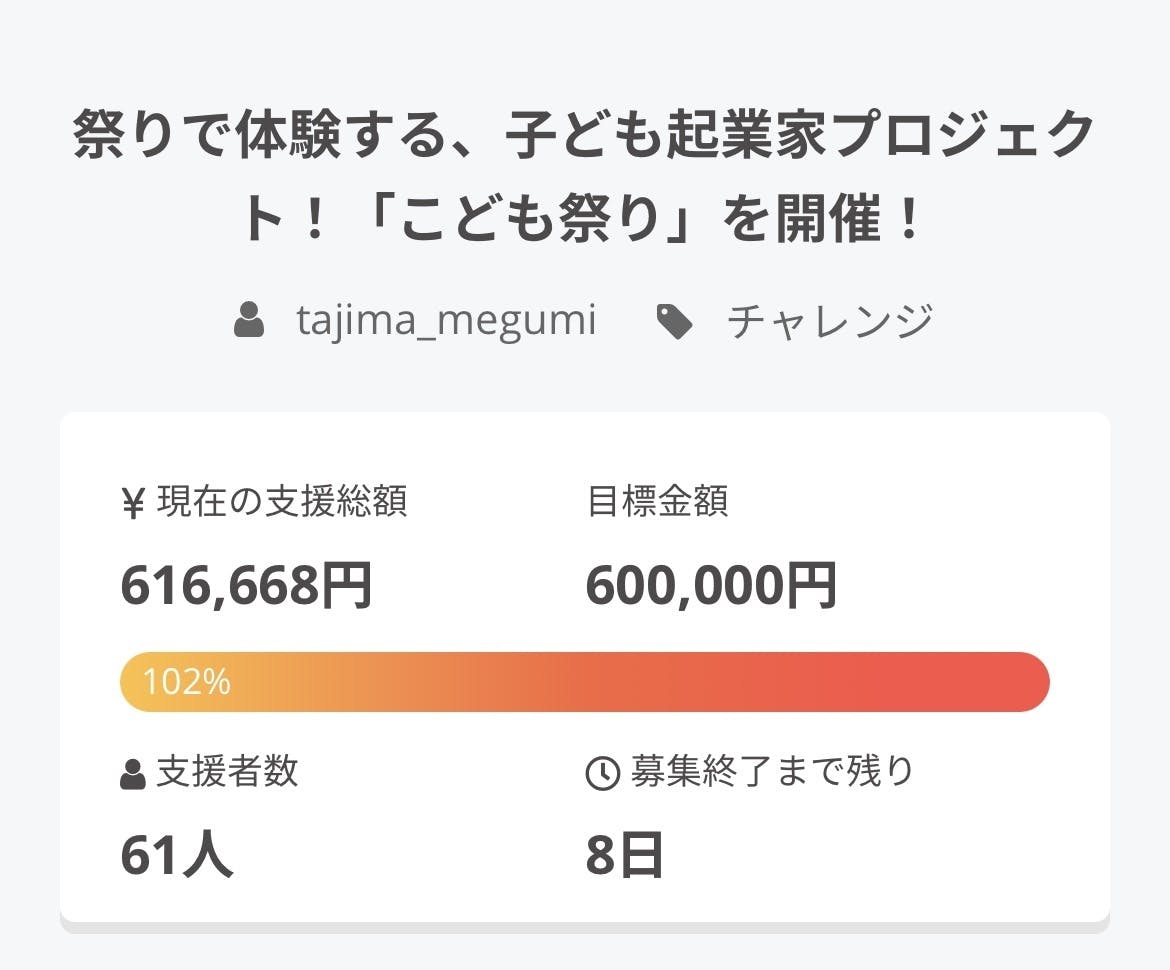Click the tag icon before チャレンジ

[x=675, y=322]
